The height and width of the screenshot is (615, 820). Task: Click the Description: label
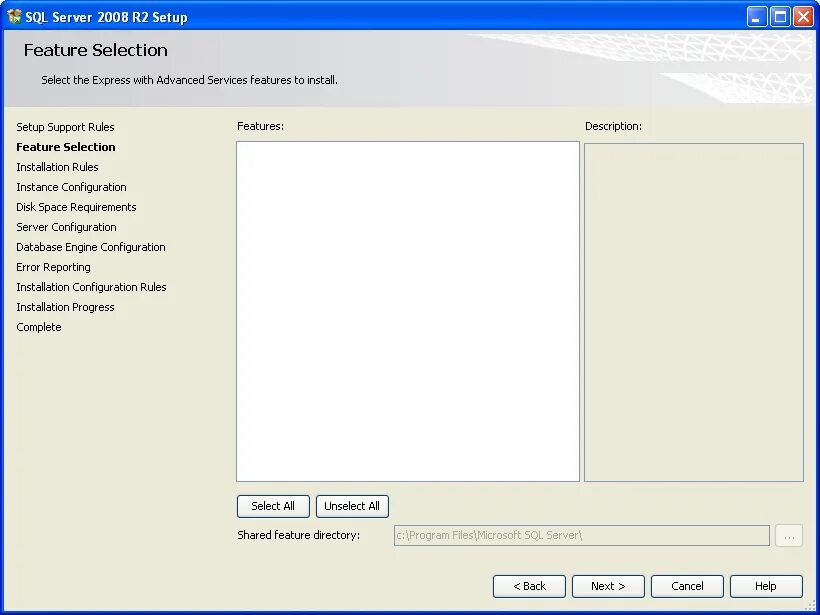coord(613,126)
